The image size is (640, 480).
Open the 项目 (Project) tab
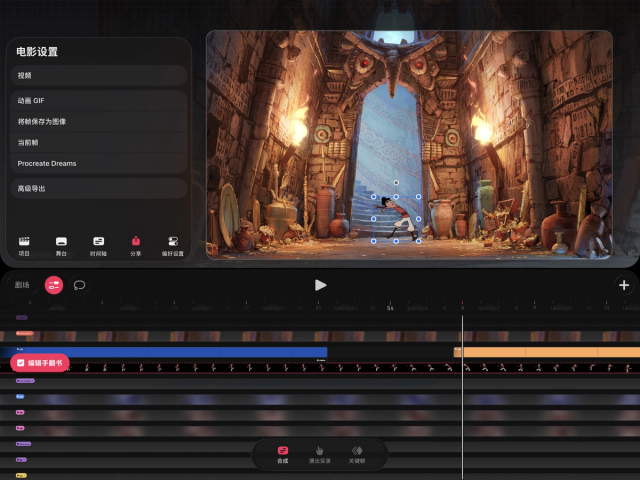point(25,245)
